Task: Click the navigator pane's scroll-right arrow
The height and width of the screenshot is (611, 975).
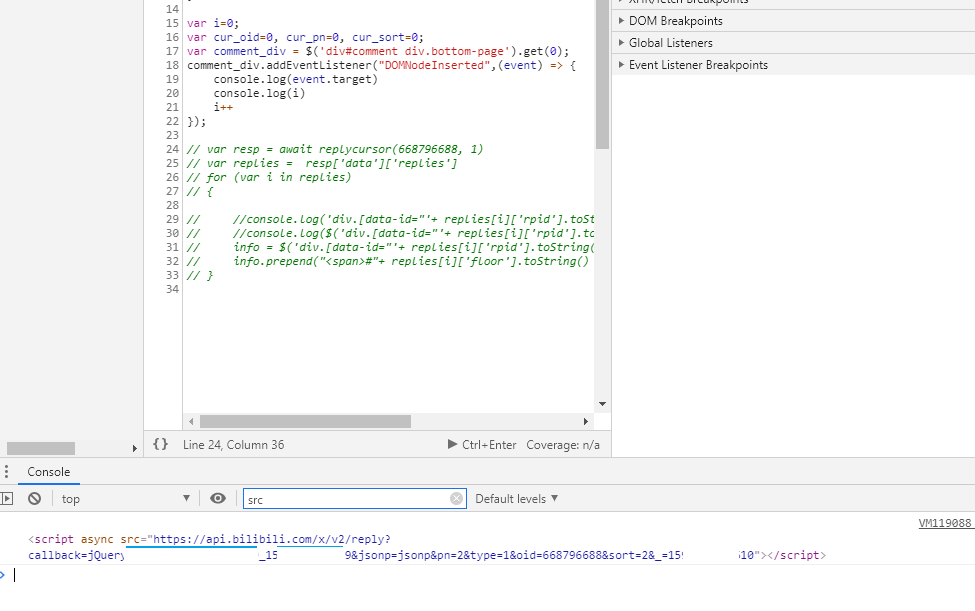Action: point(134,448)
